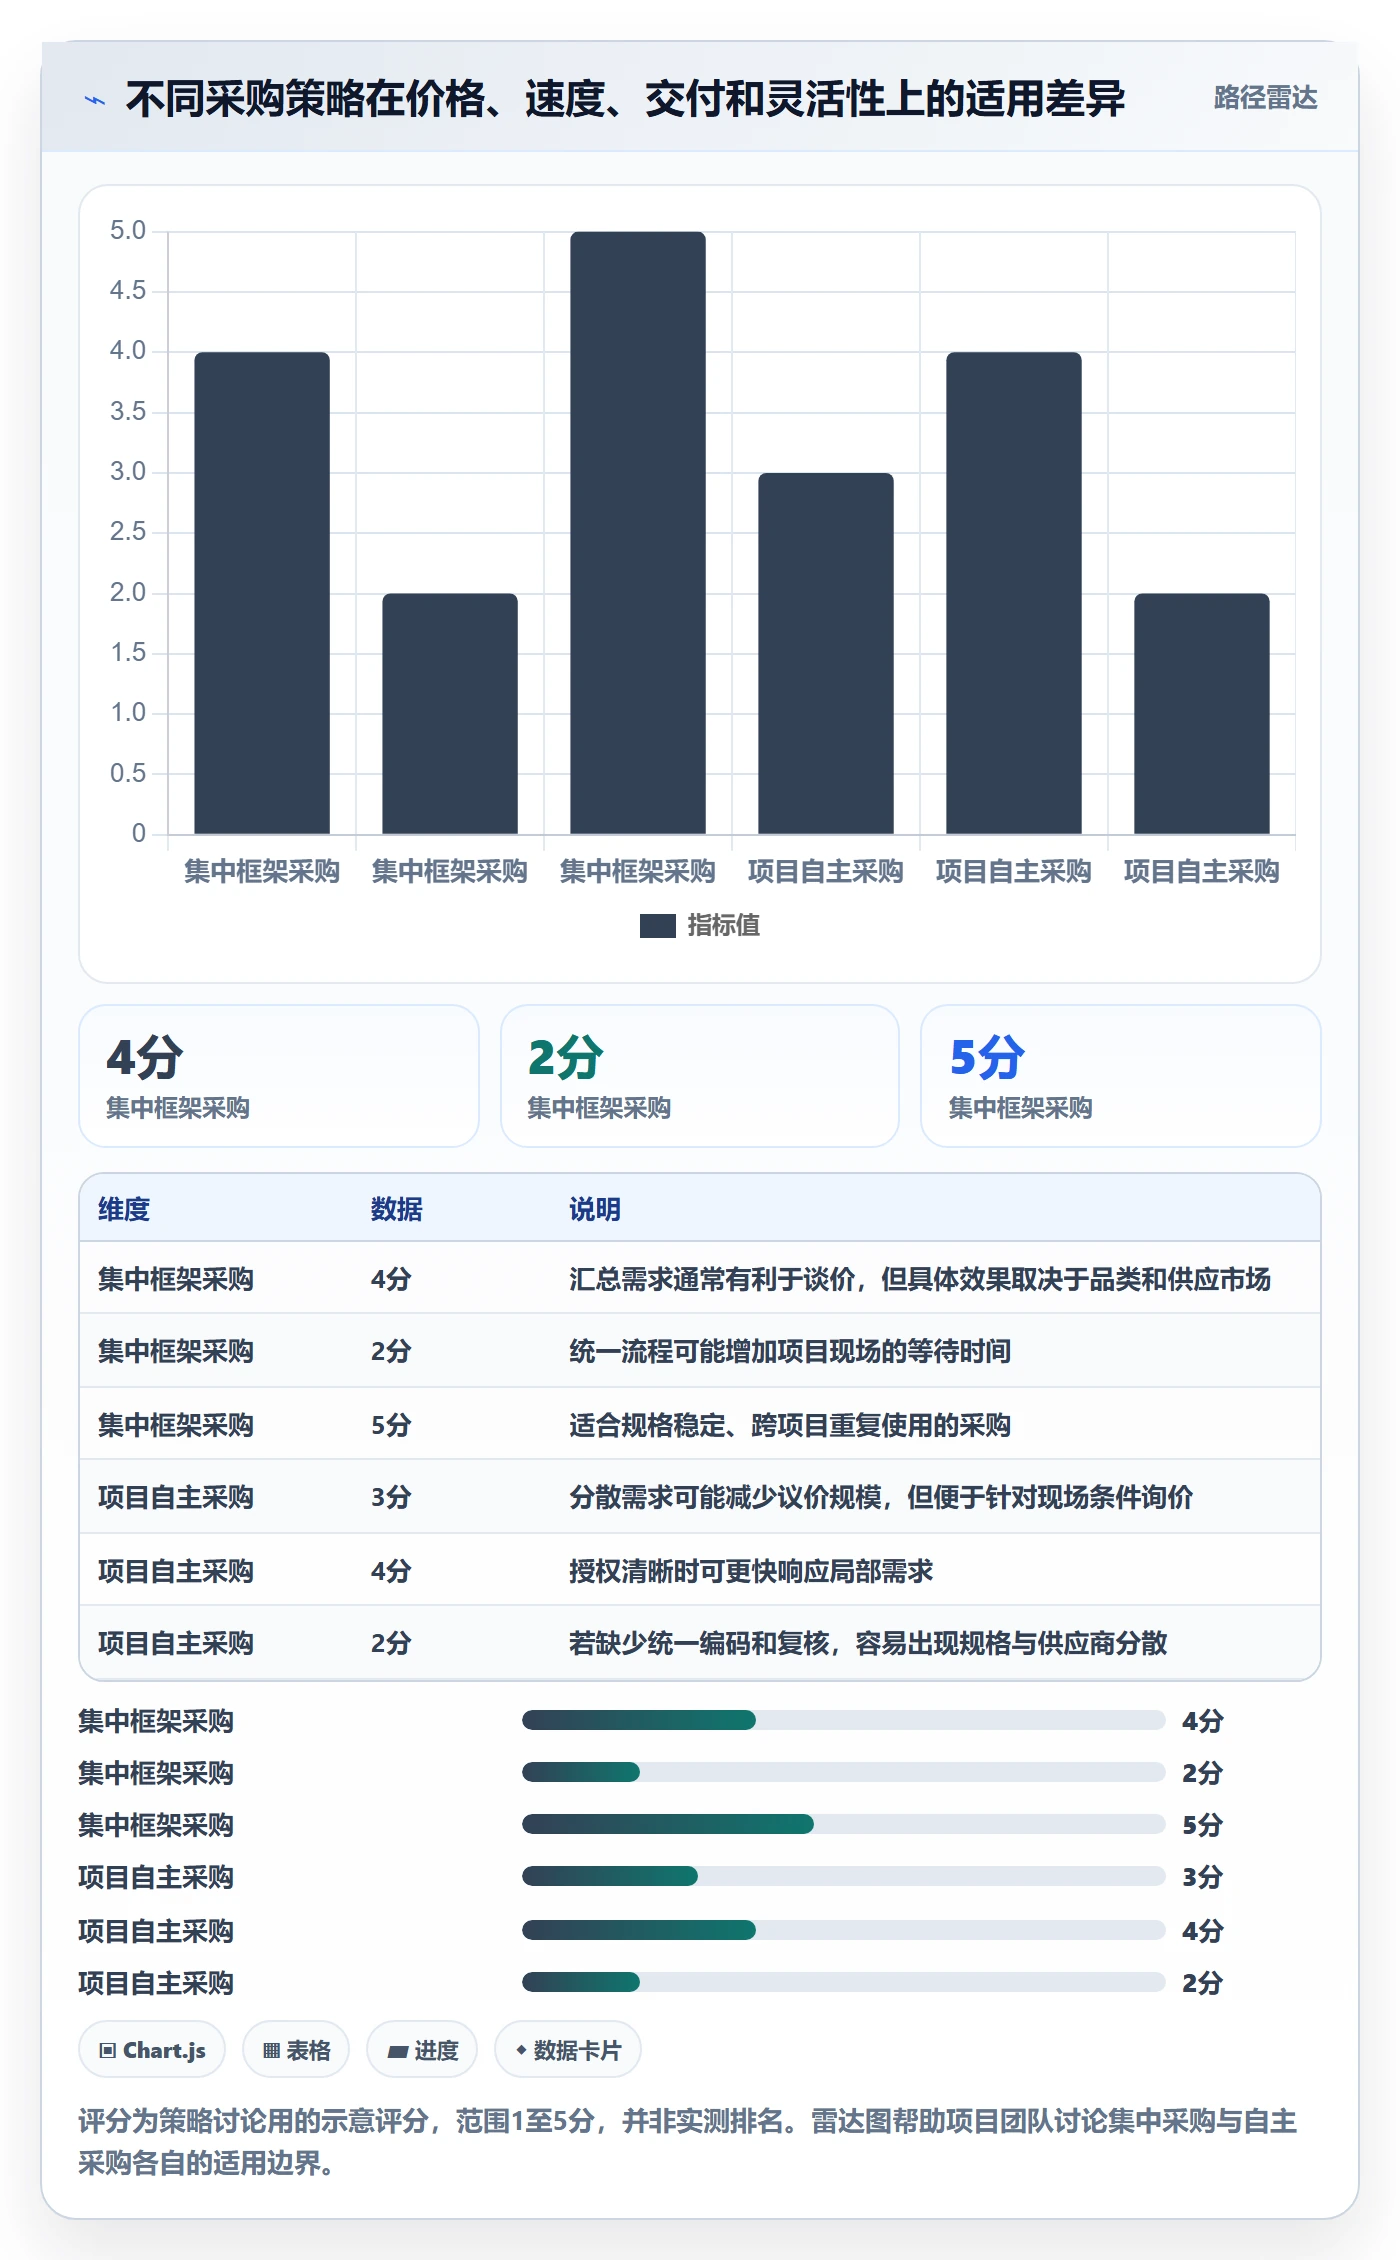Click the 表格 chip
The image size is (1400, 2260).
[296, 2050]
